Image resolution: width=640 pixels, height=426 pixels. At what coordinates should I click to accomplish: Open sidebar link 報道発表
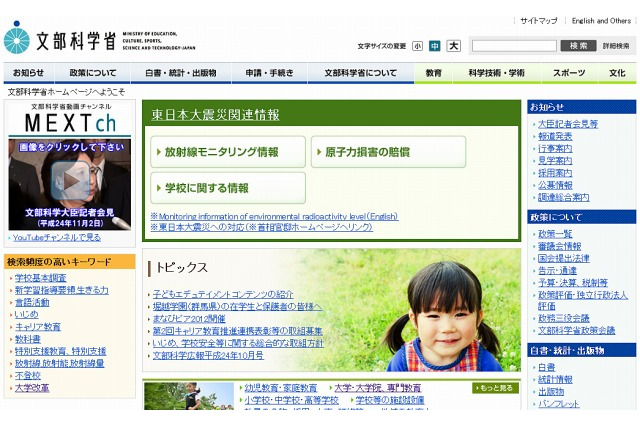(x=555, y=136)
